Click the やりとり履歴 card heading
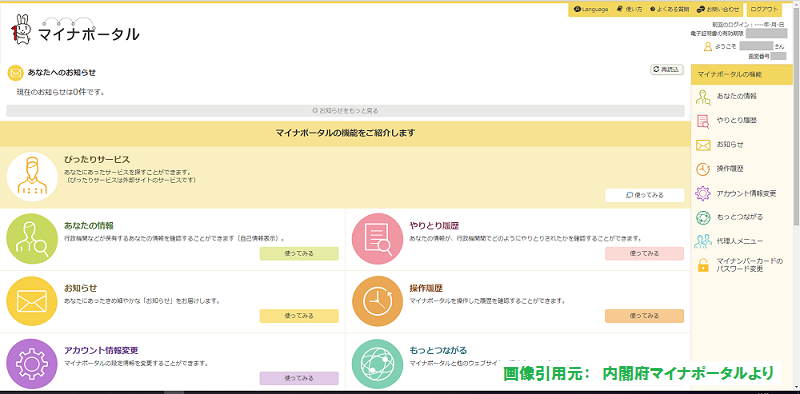 pyautogui.click(x=434, y=225)
